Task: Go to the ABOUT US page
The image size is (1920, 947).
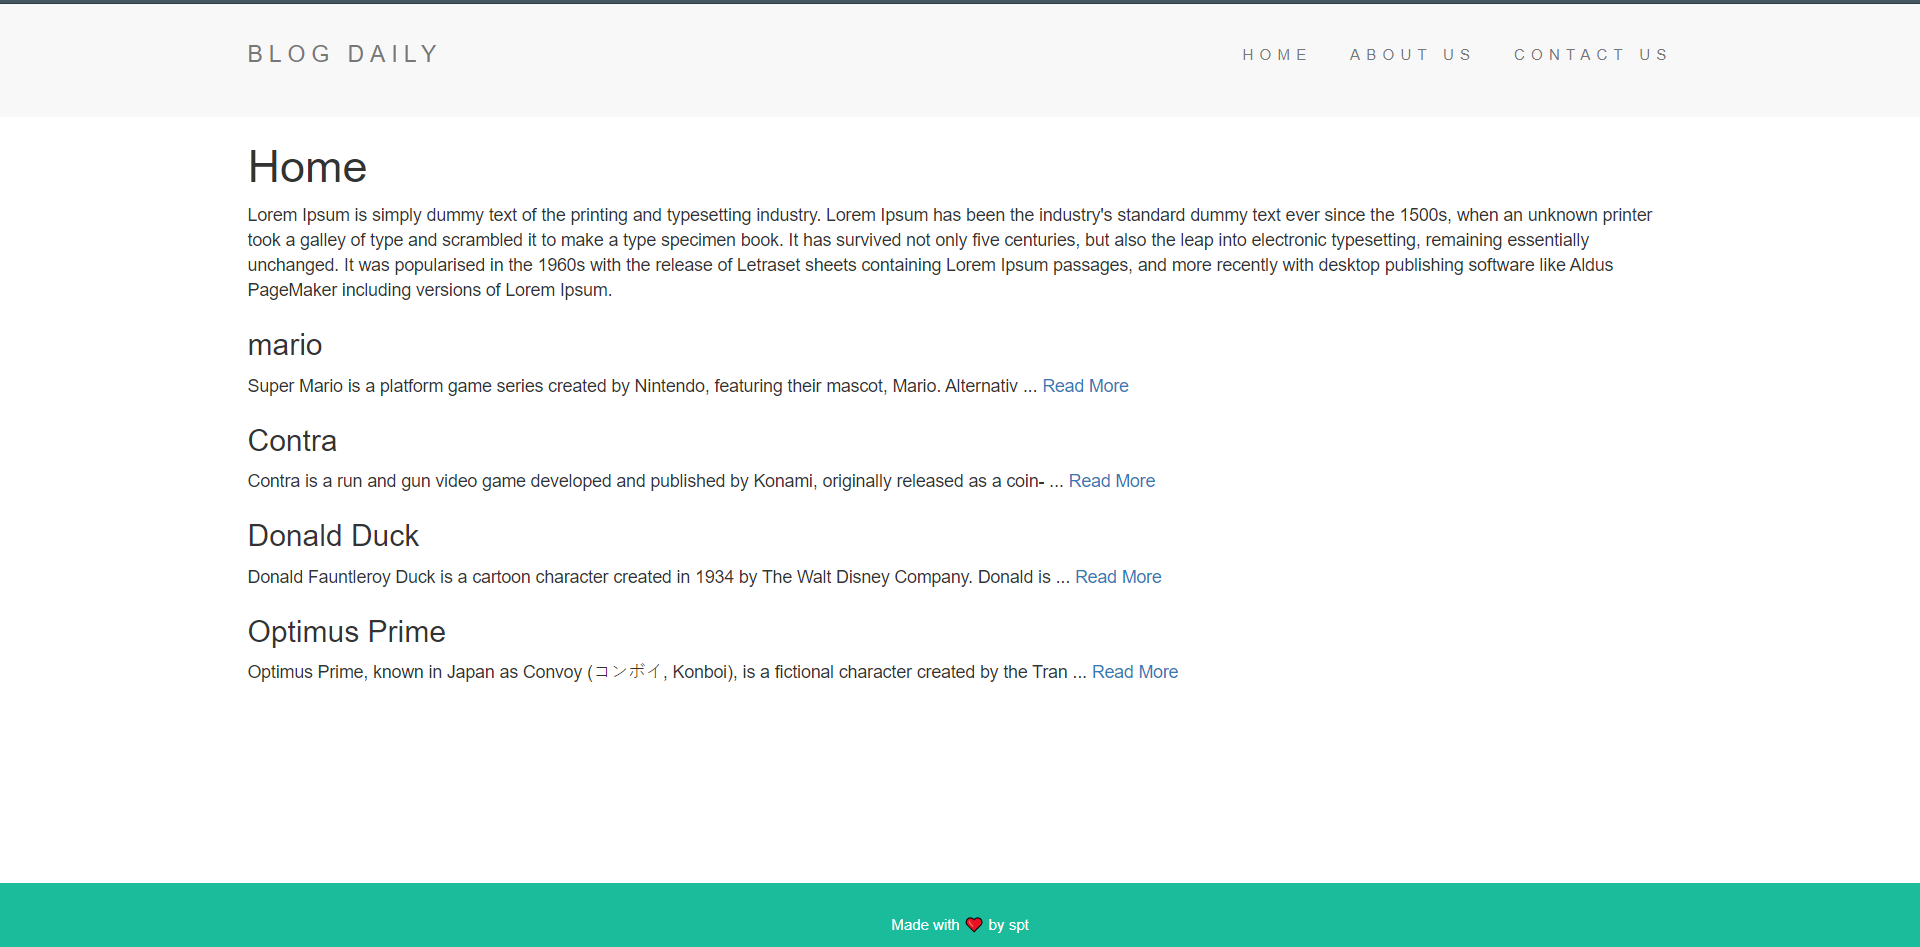Action: pos(1410,55)
